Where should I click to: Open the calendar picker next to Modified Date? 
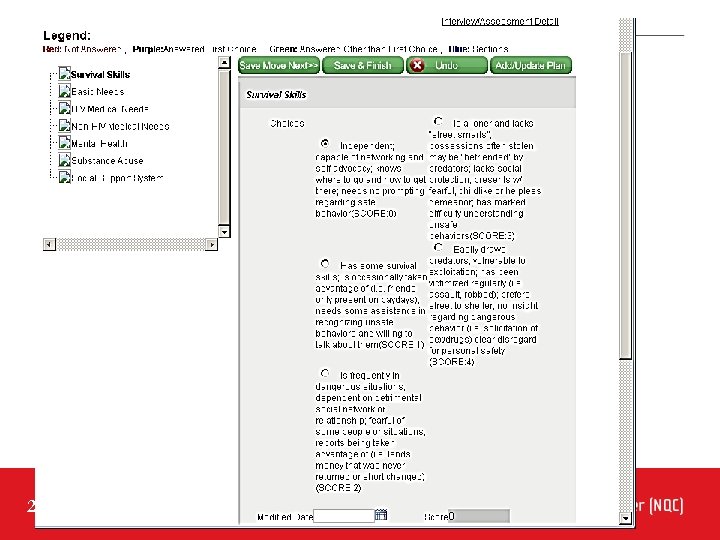(381, 515)
